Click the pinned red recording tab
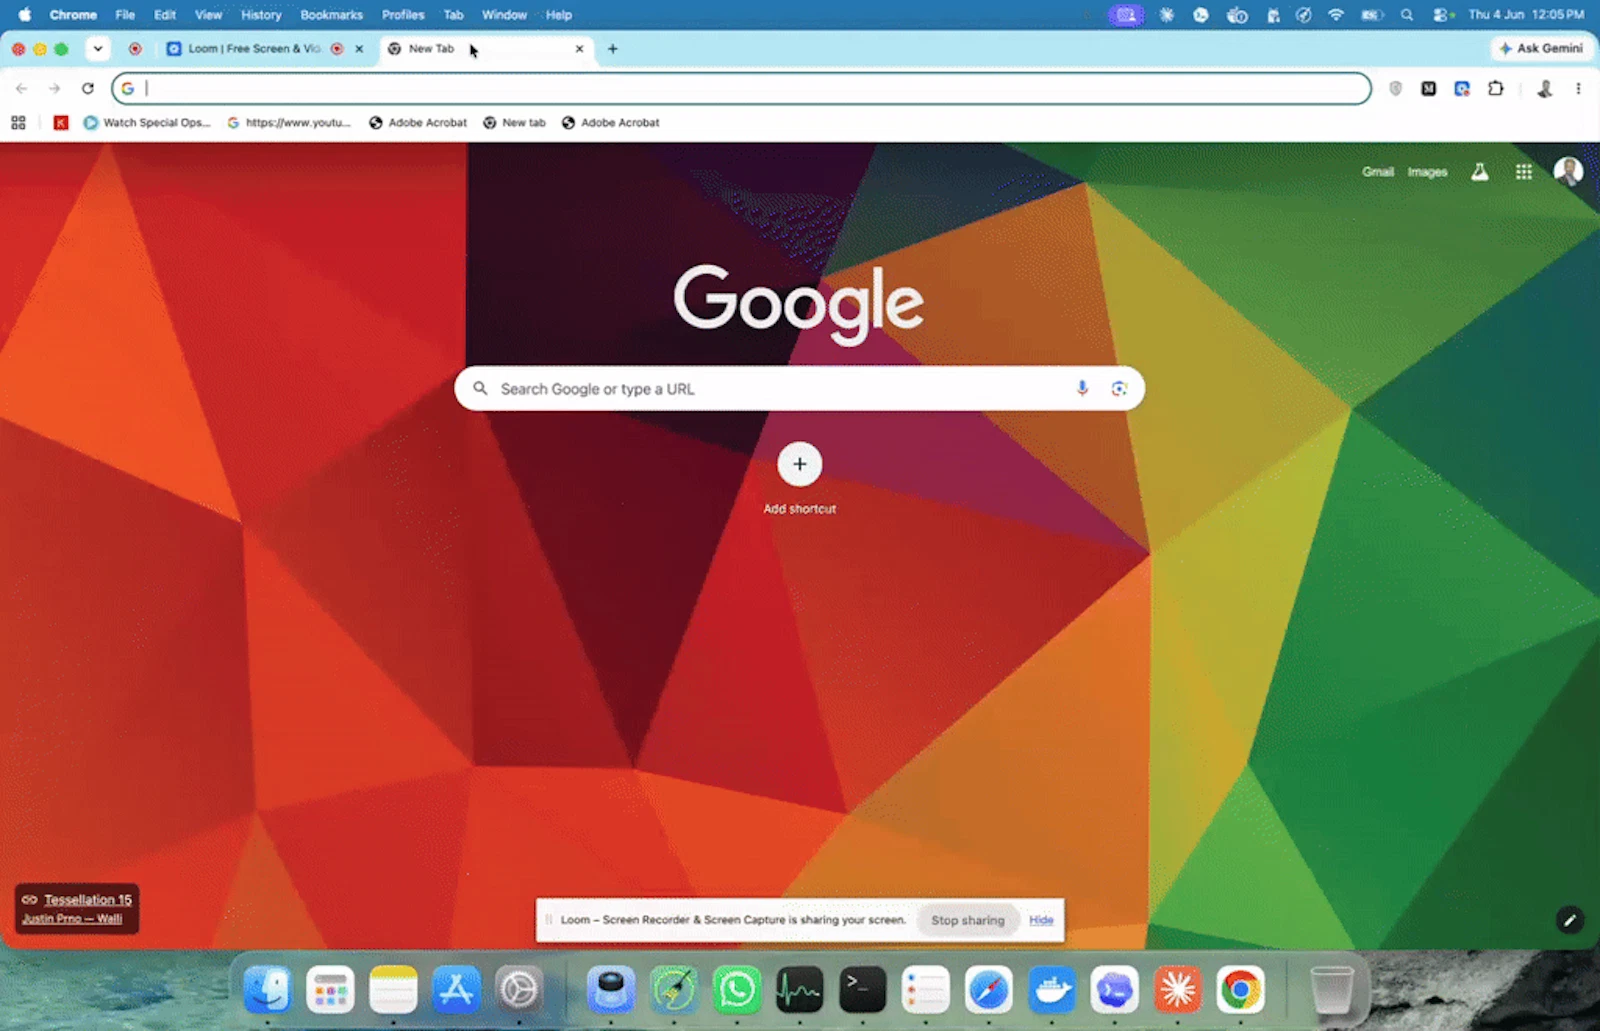Image resolution: width=1600 pixels, height=1031 pixels. click(x=135, y=48)
